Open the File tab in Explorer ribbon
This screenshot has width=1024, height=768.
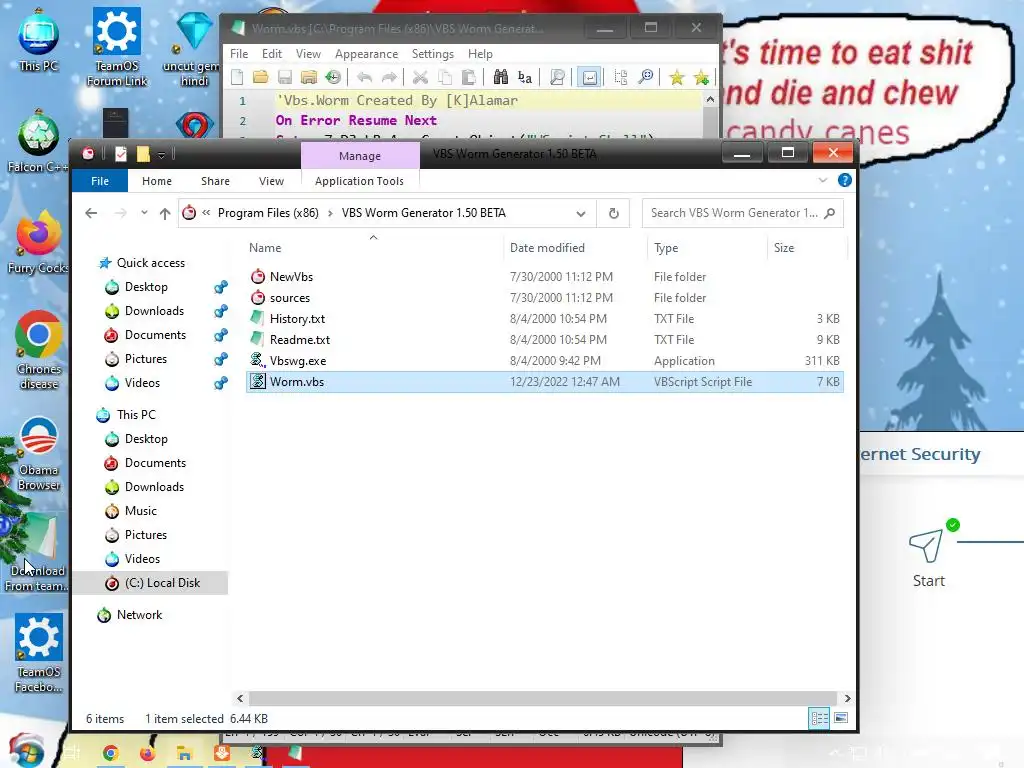[100, 181]
